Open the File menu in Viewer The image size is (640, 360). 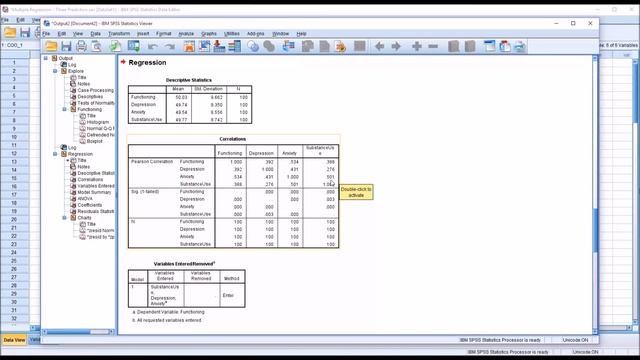46,33
